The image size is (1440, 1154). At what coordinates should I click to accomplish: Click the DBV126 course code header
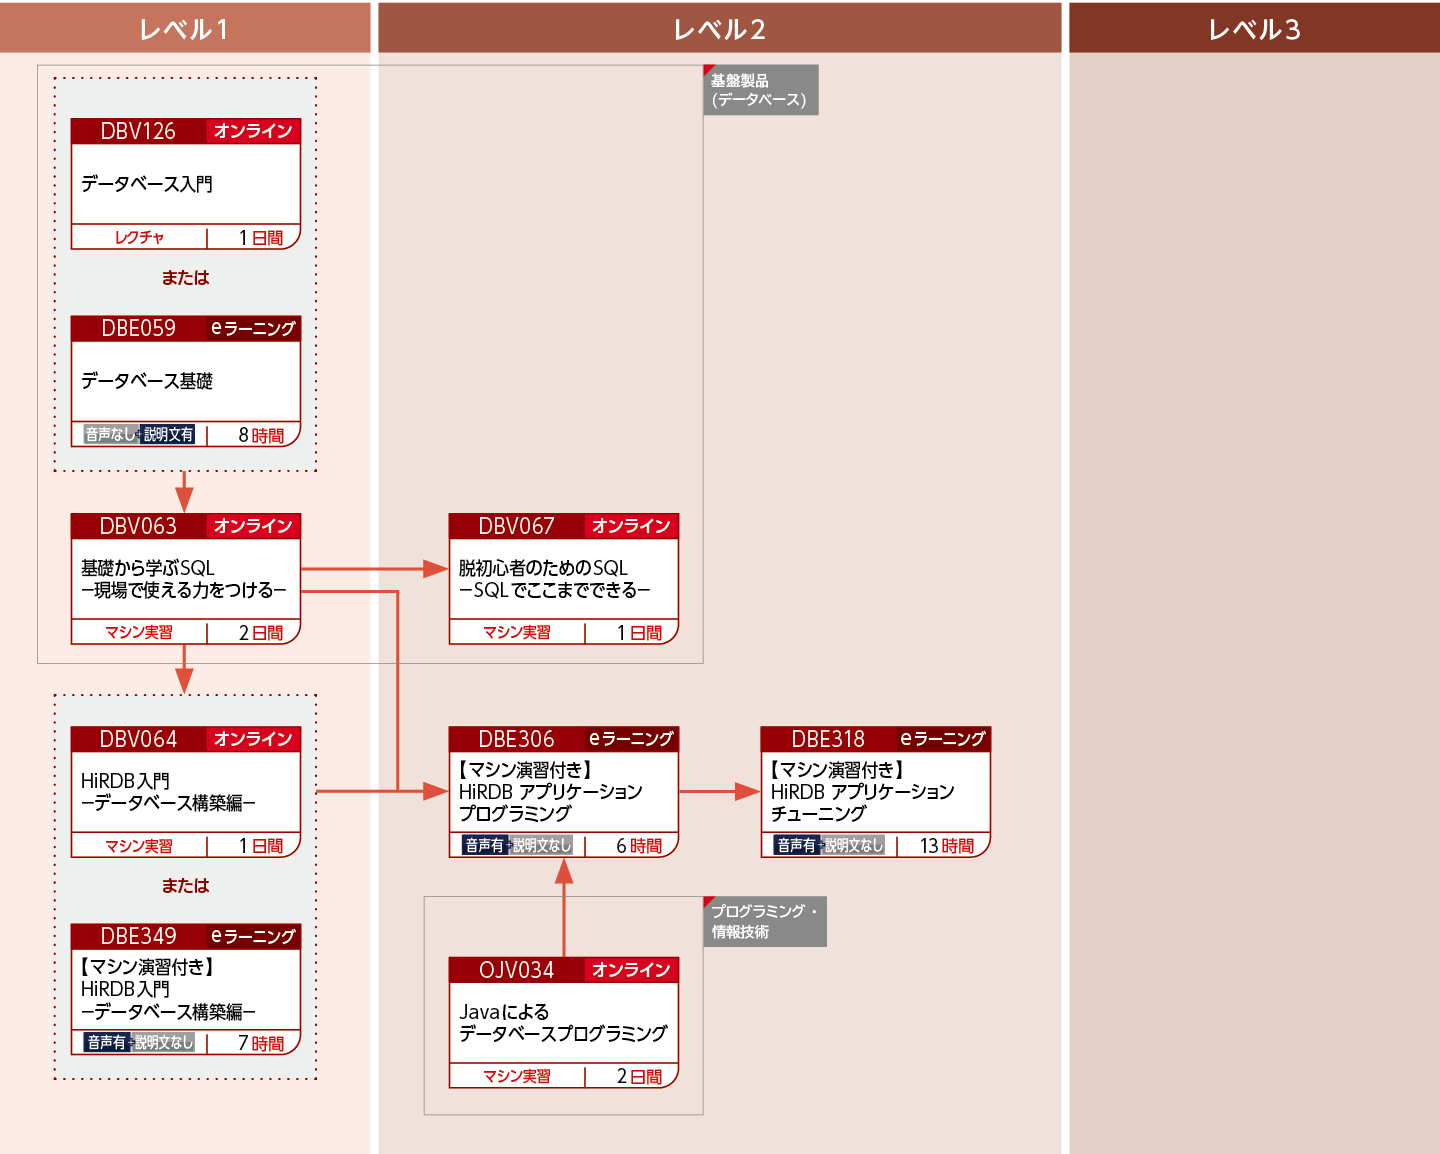(x=138, y=131)
